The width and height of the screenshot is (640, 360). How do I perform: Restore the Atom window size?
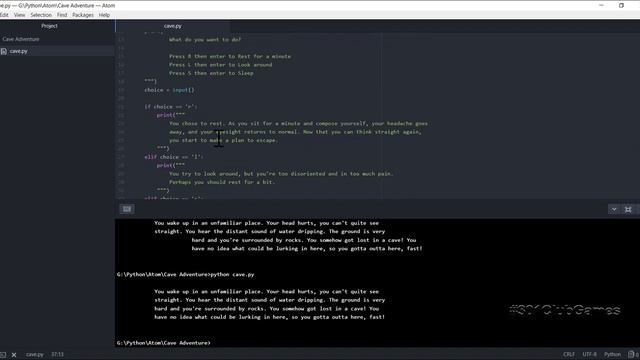tap(621, 5)
